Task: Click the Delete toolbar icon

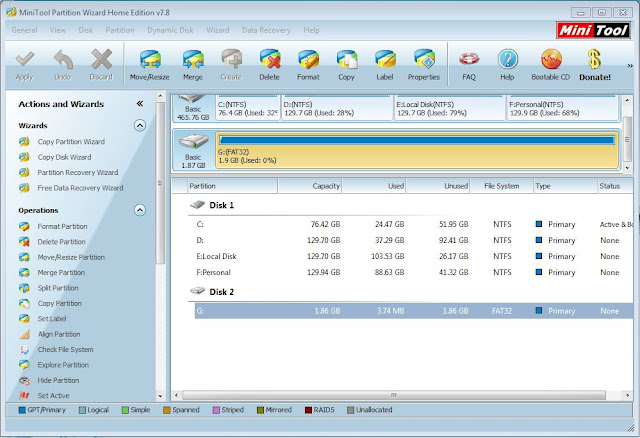Action: click(269, 65)
